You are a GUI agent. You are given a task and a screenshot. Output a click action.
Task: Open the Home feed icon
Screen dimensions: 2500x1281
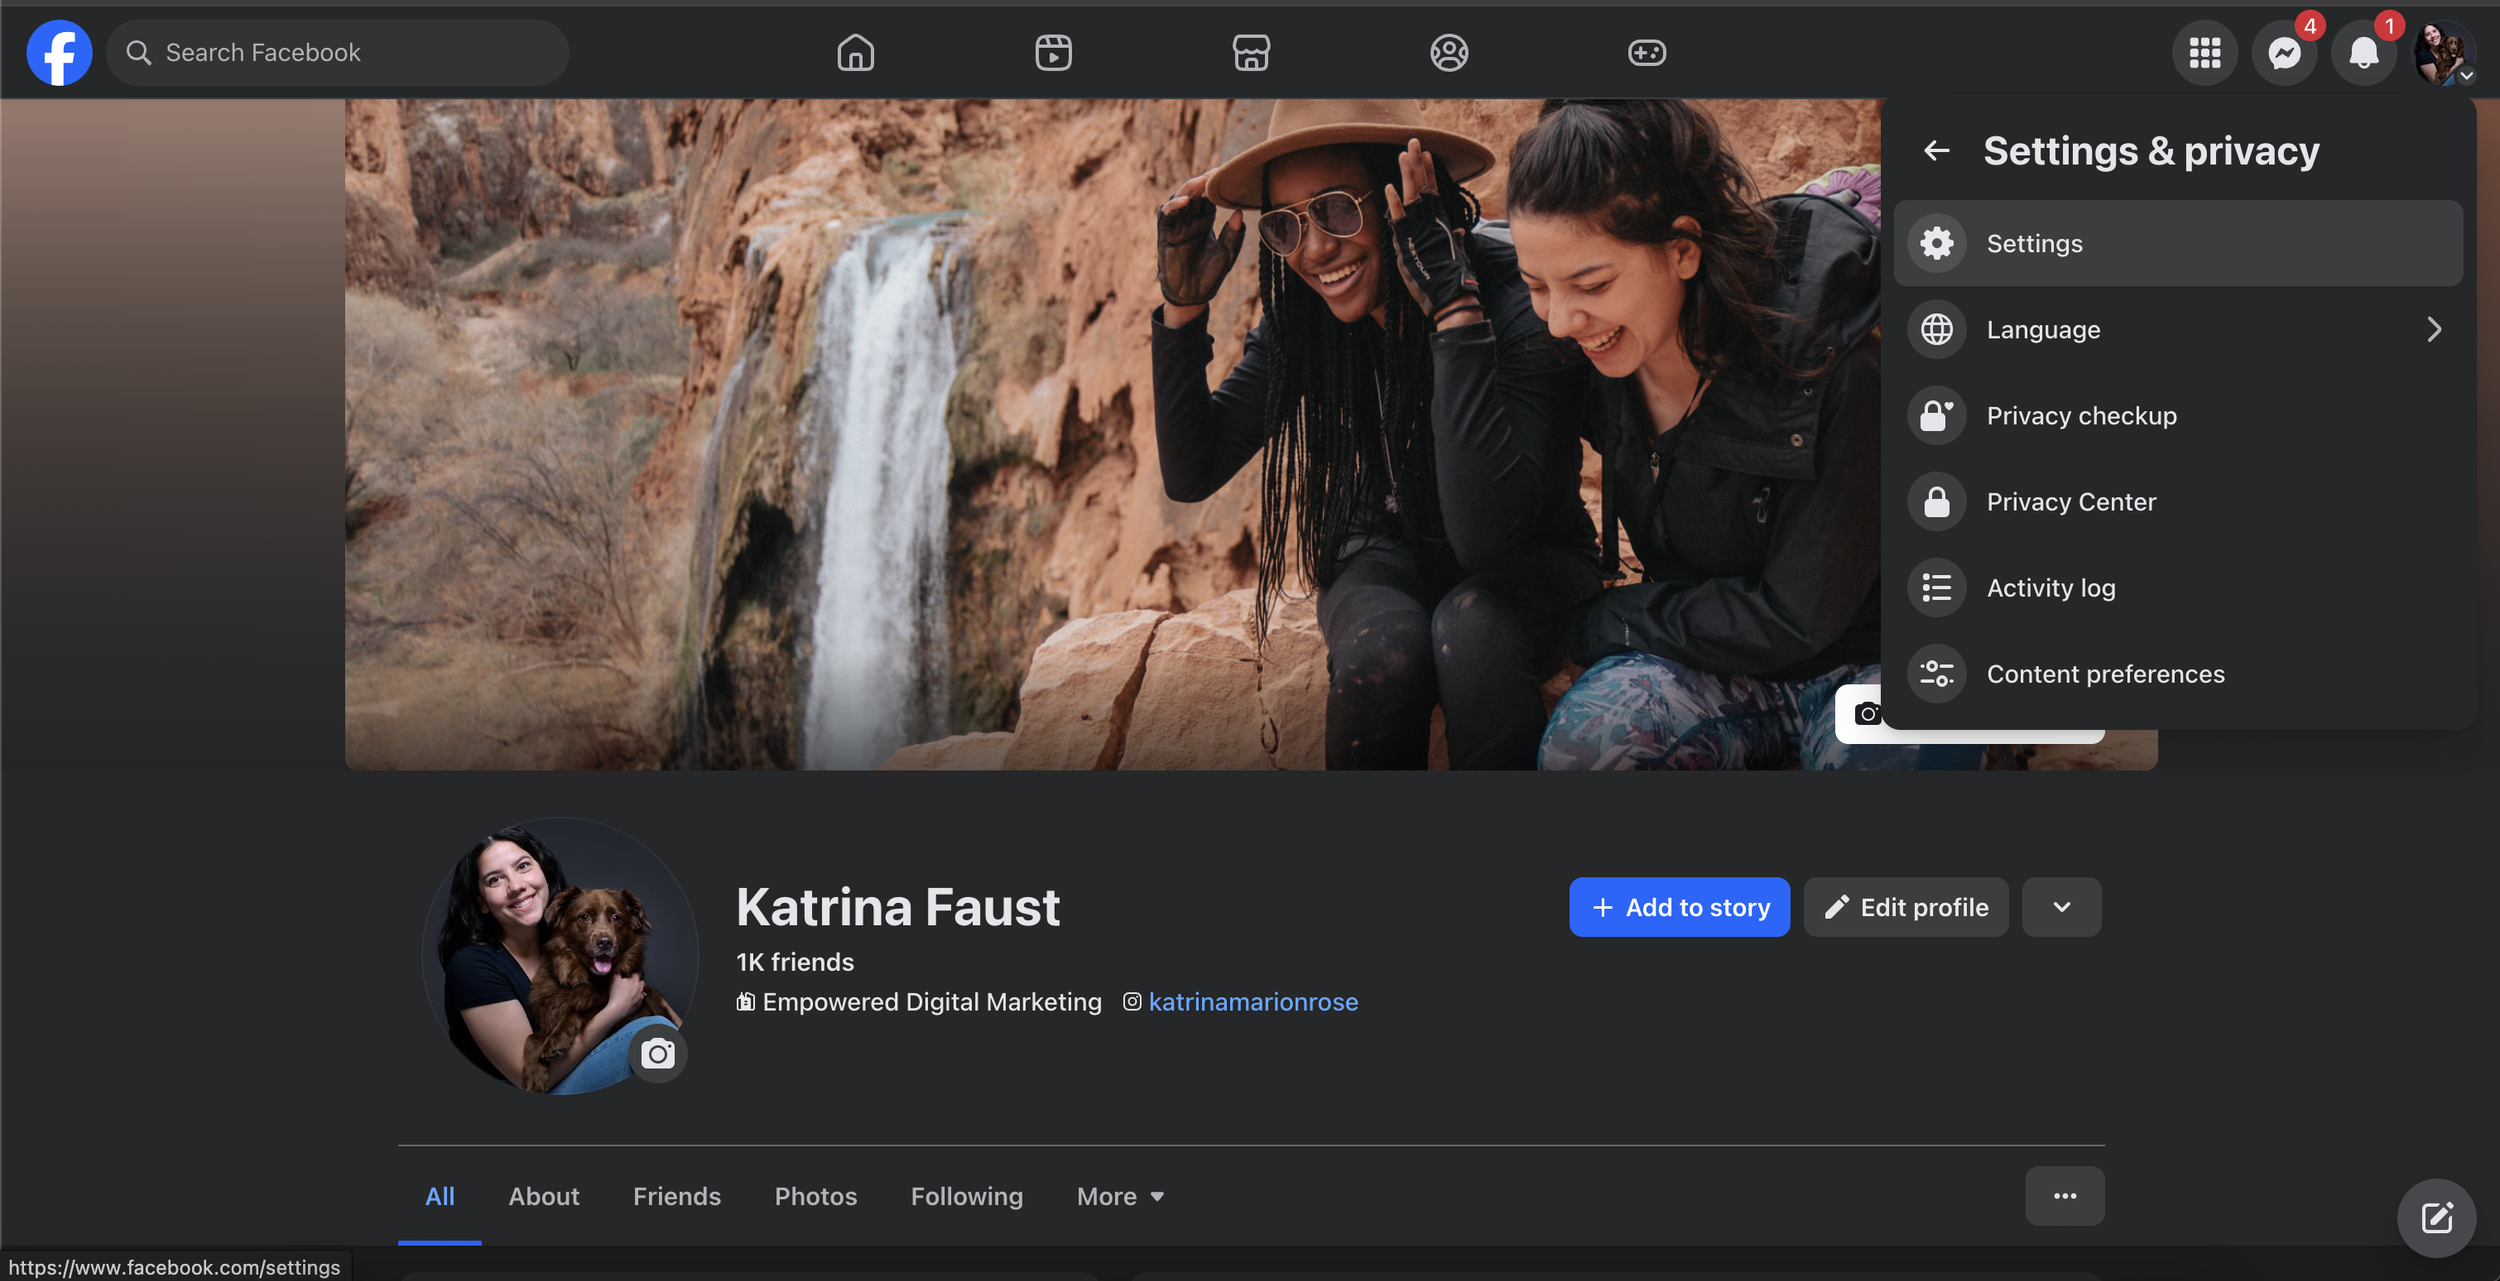pos(855,52)
